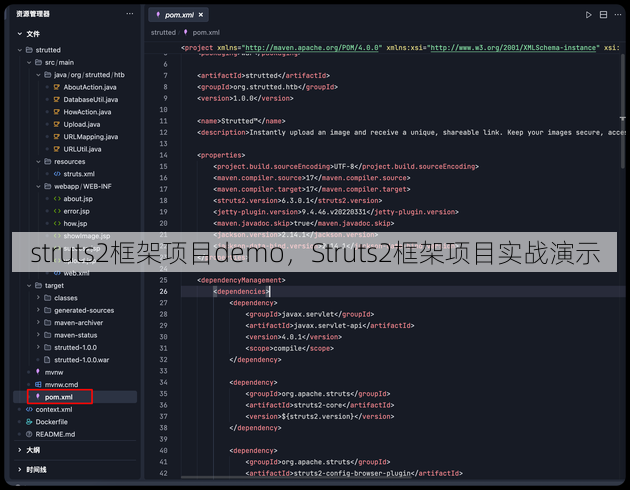This screenshot has width=630, height=490.
Task: Click the jetty-plugin.version property line
Action: (x=336, y=212)
